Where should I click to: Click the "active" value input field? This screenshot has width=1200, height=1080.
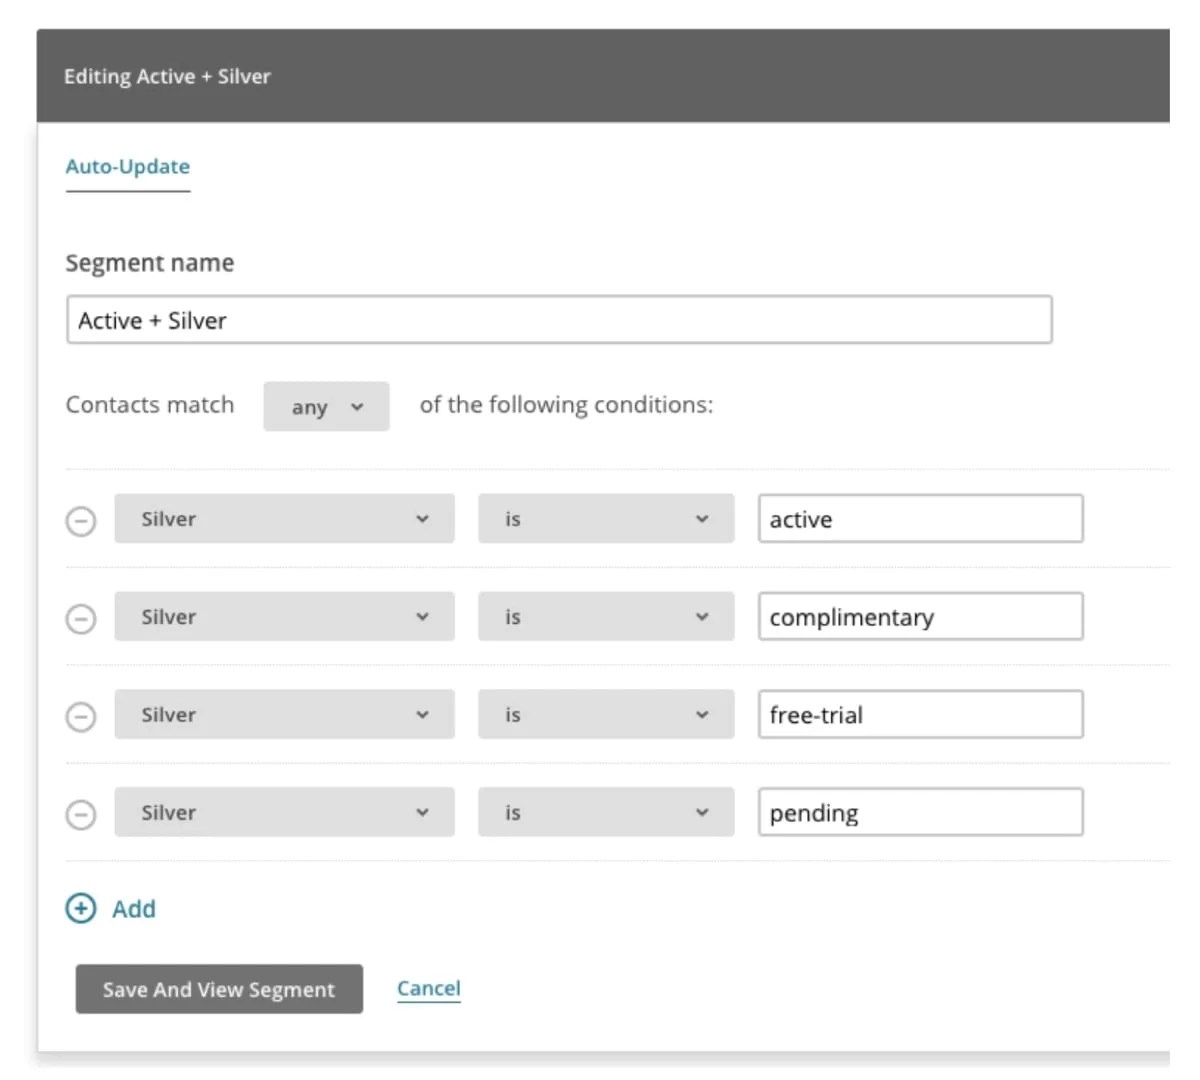(920, 519)
